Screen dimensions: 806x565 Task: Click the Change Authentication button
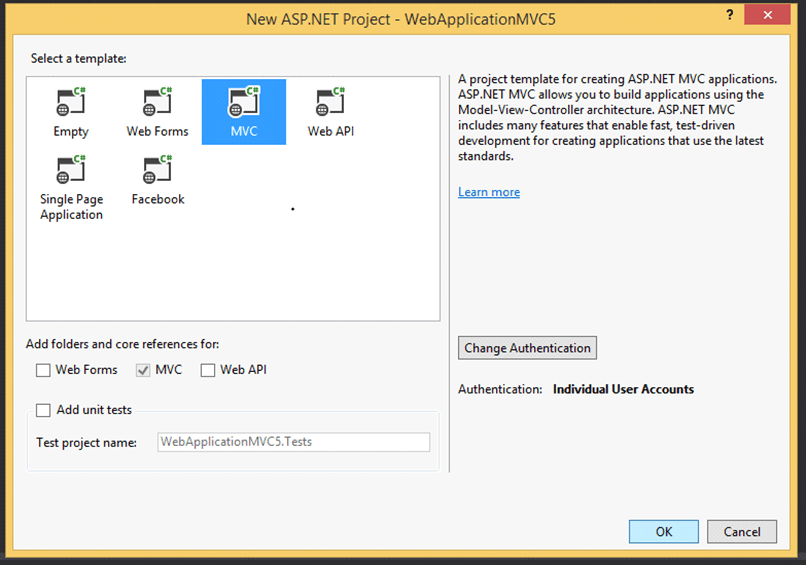pos(527,348)
